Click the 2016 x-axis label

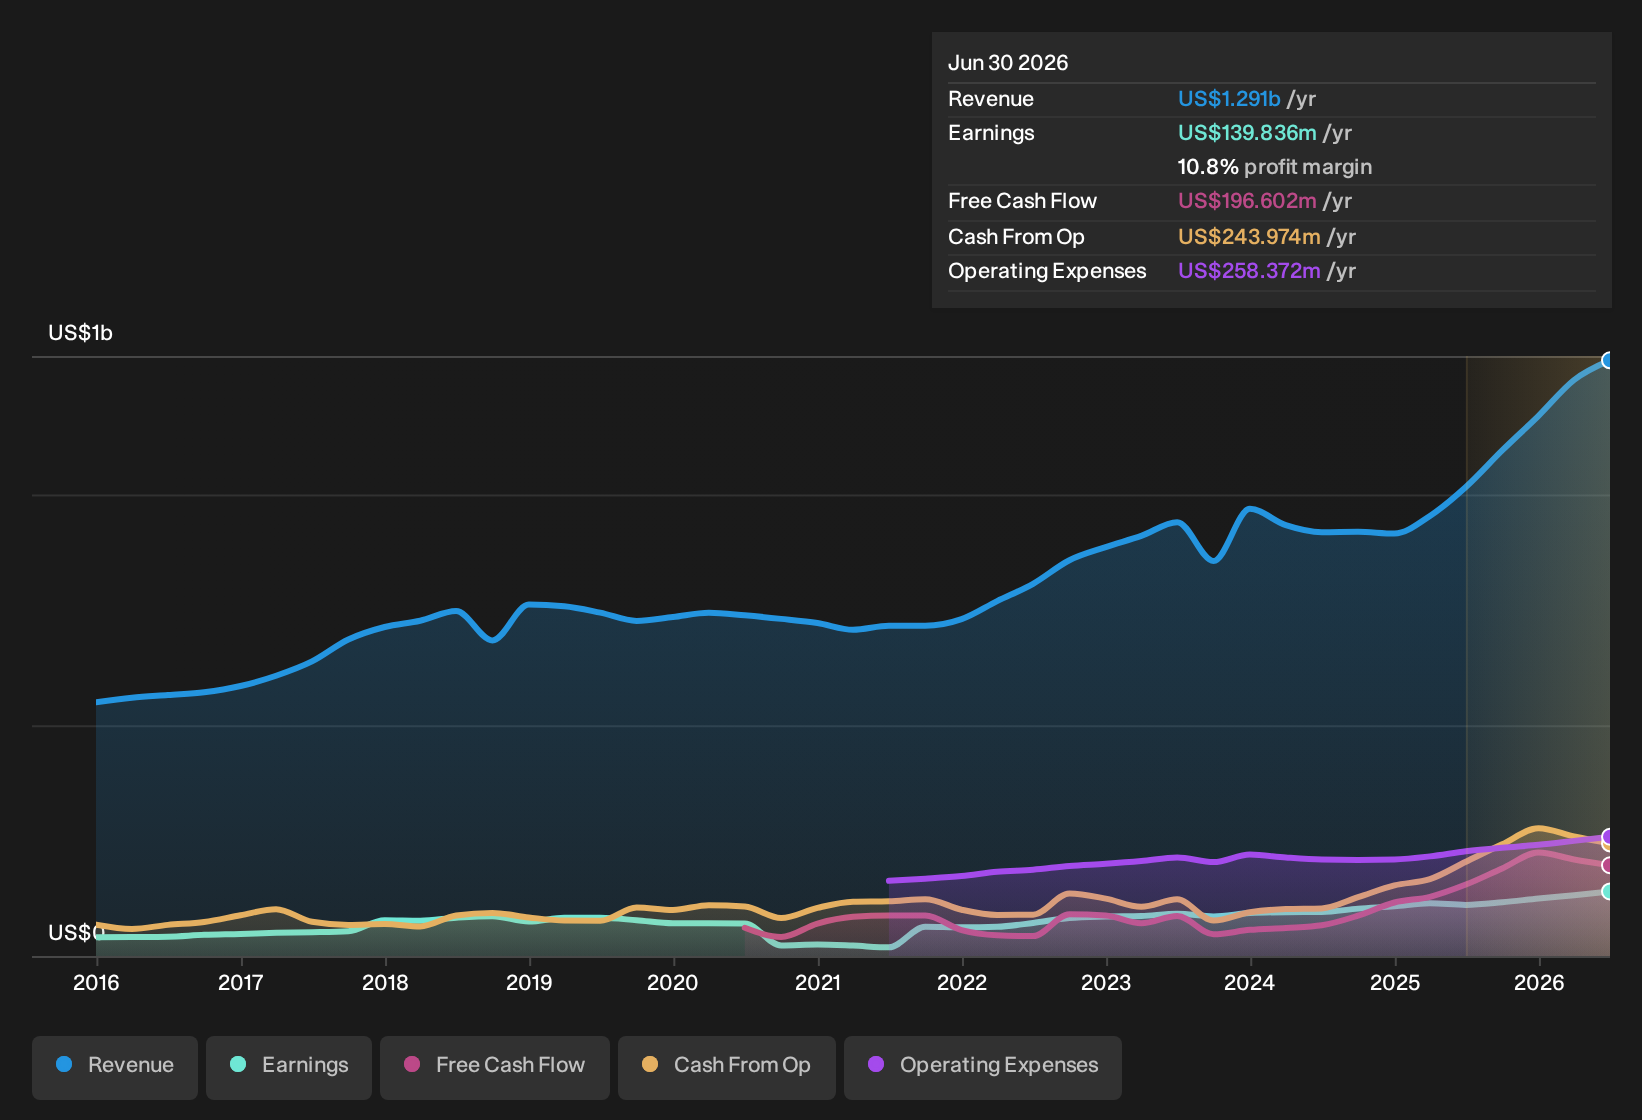pyautogui.click(x=96, y=983)
